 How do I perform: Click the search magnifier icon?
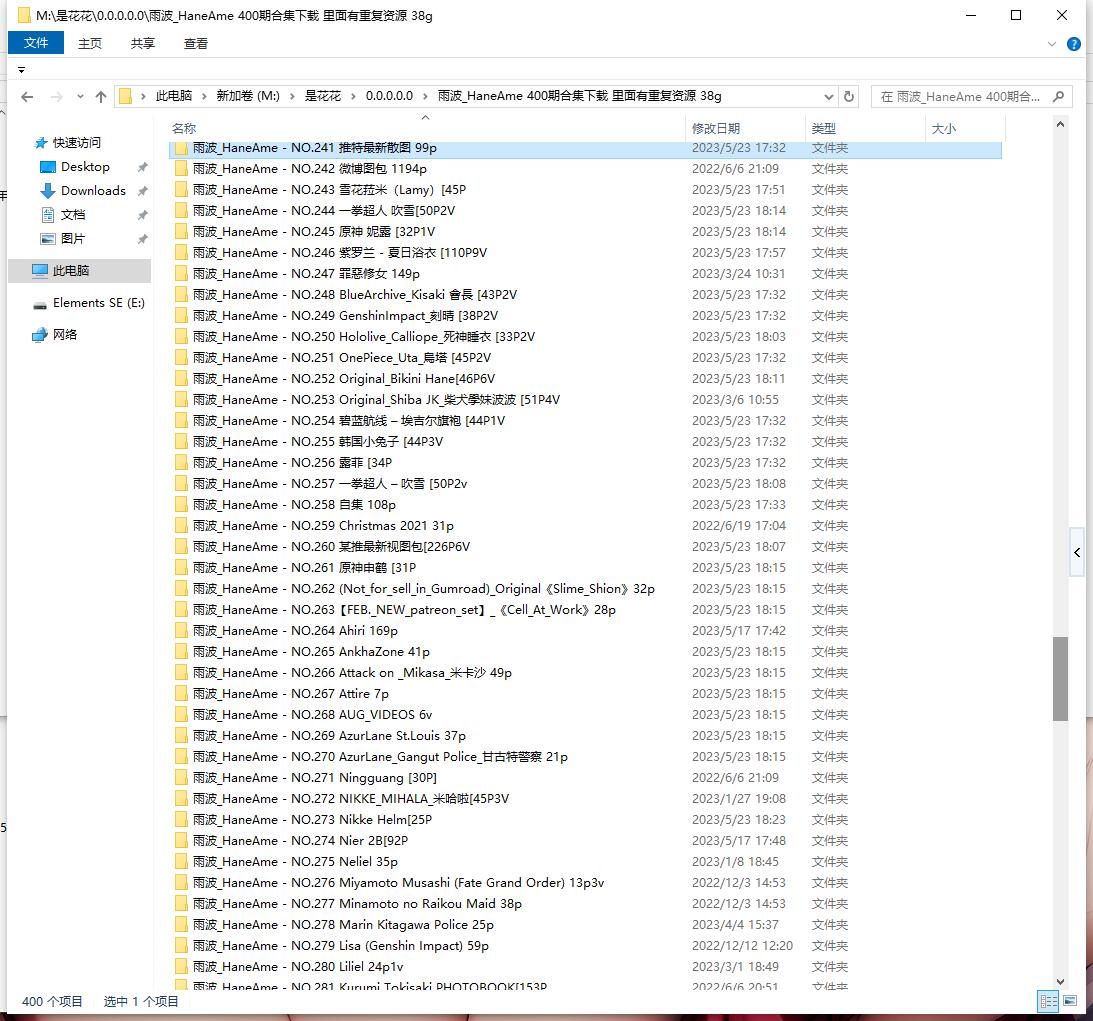(x=1058, y=97)
